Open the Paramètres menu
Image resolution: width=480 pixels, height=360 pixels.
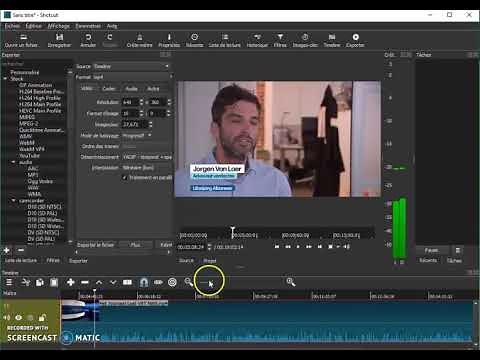[88, 26]
